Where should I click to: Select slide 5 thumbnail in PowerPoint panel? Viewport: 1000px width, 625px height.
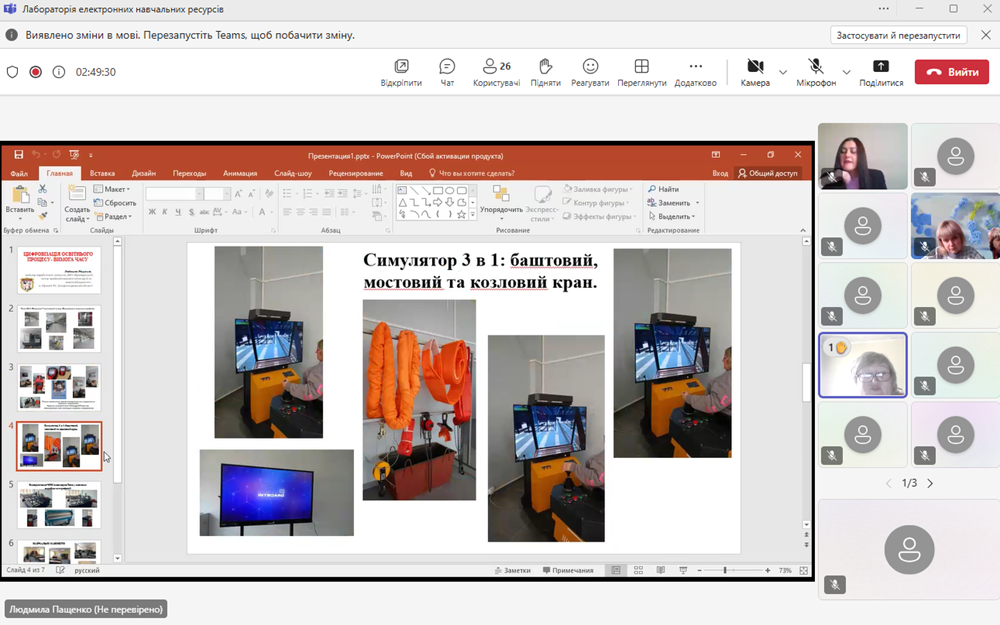(x=59, y=505)
